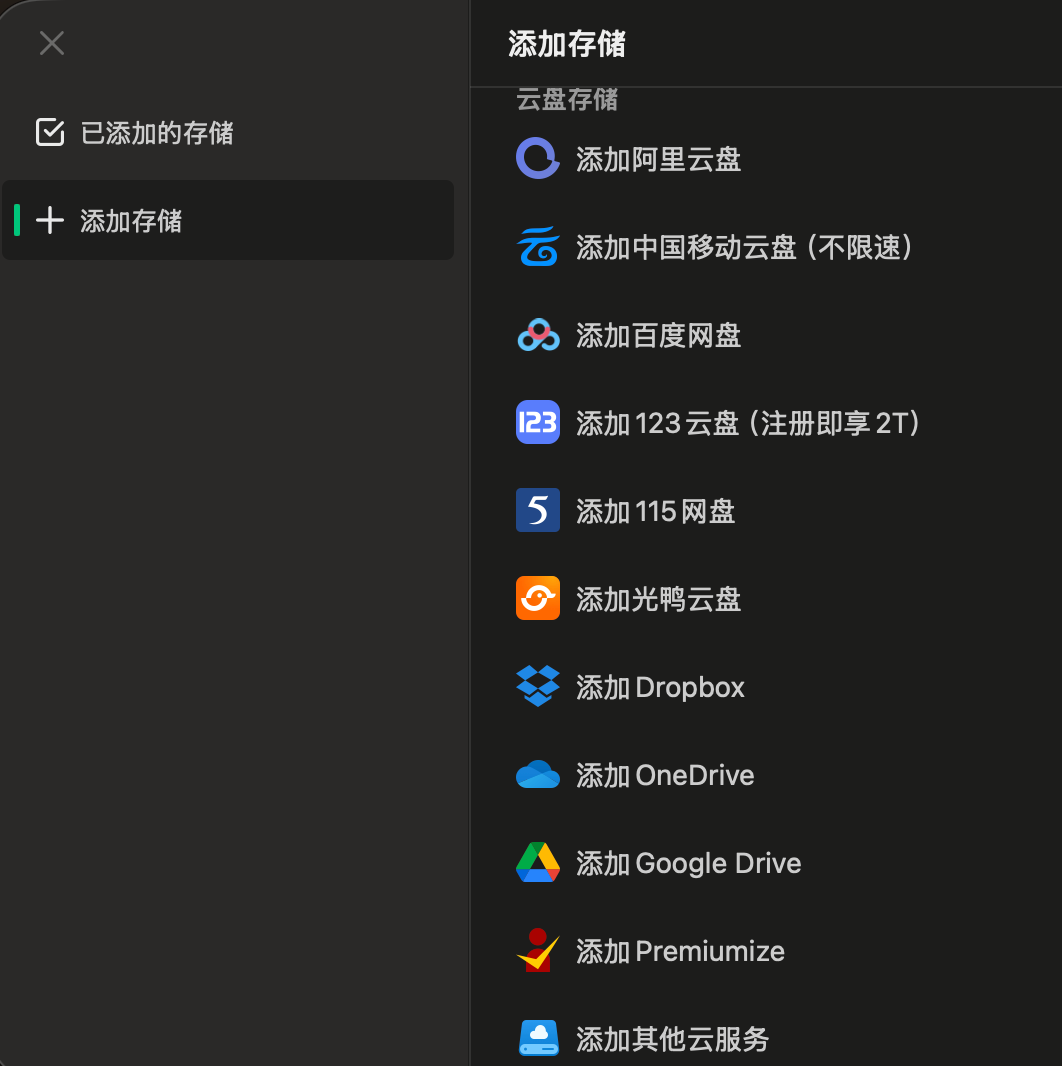Screen dimensions: 1062x1066
Task: Click the Premiumize logo icon
Action: click(538, 950)
